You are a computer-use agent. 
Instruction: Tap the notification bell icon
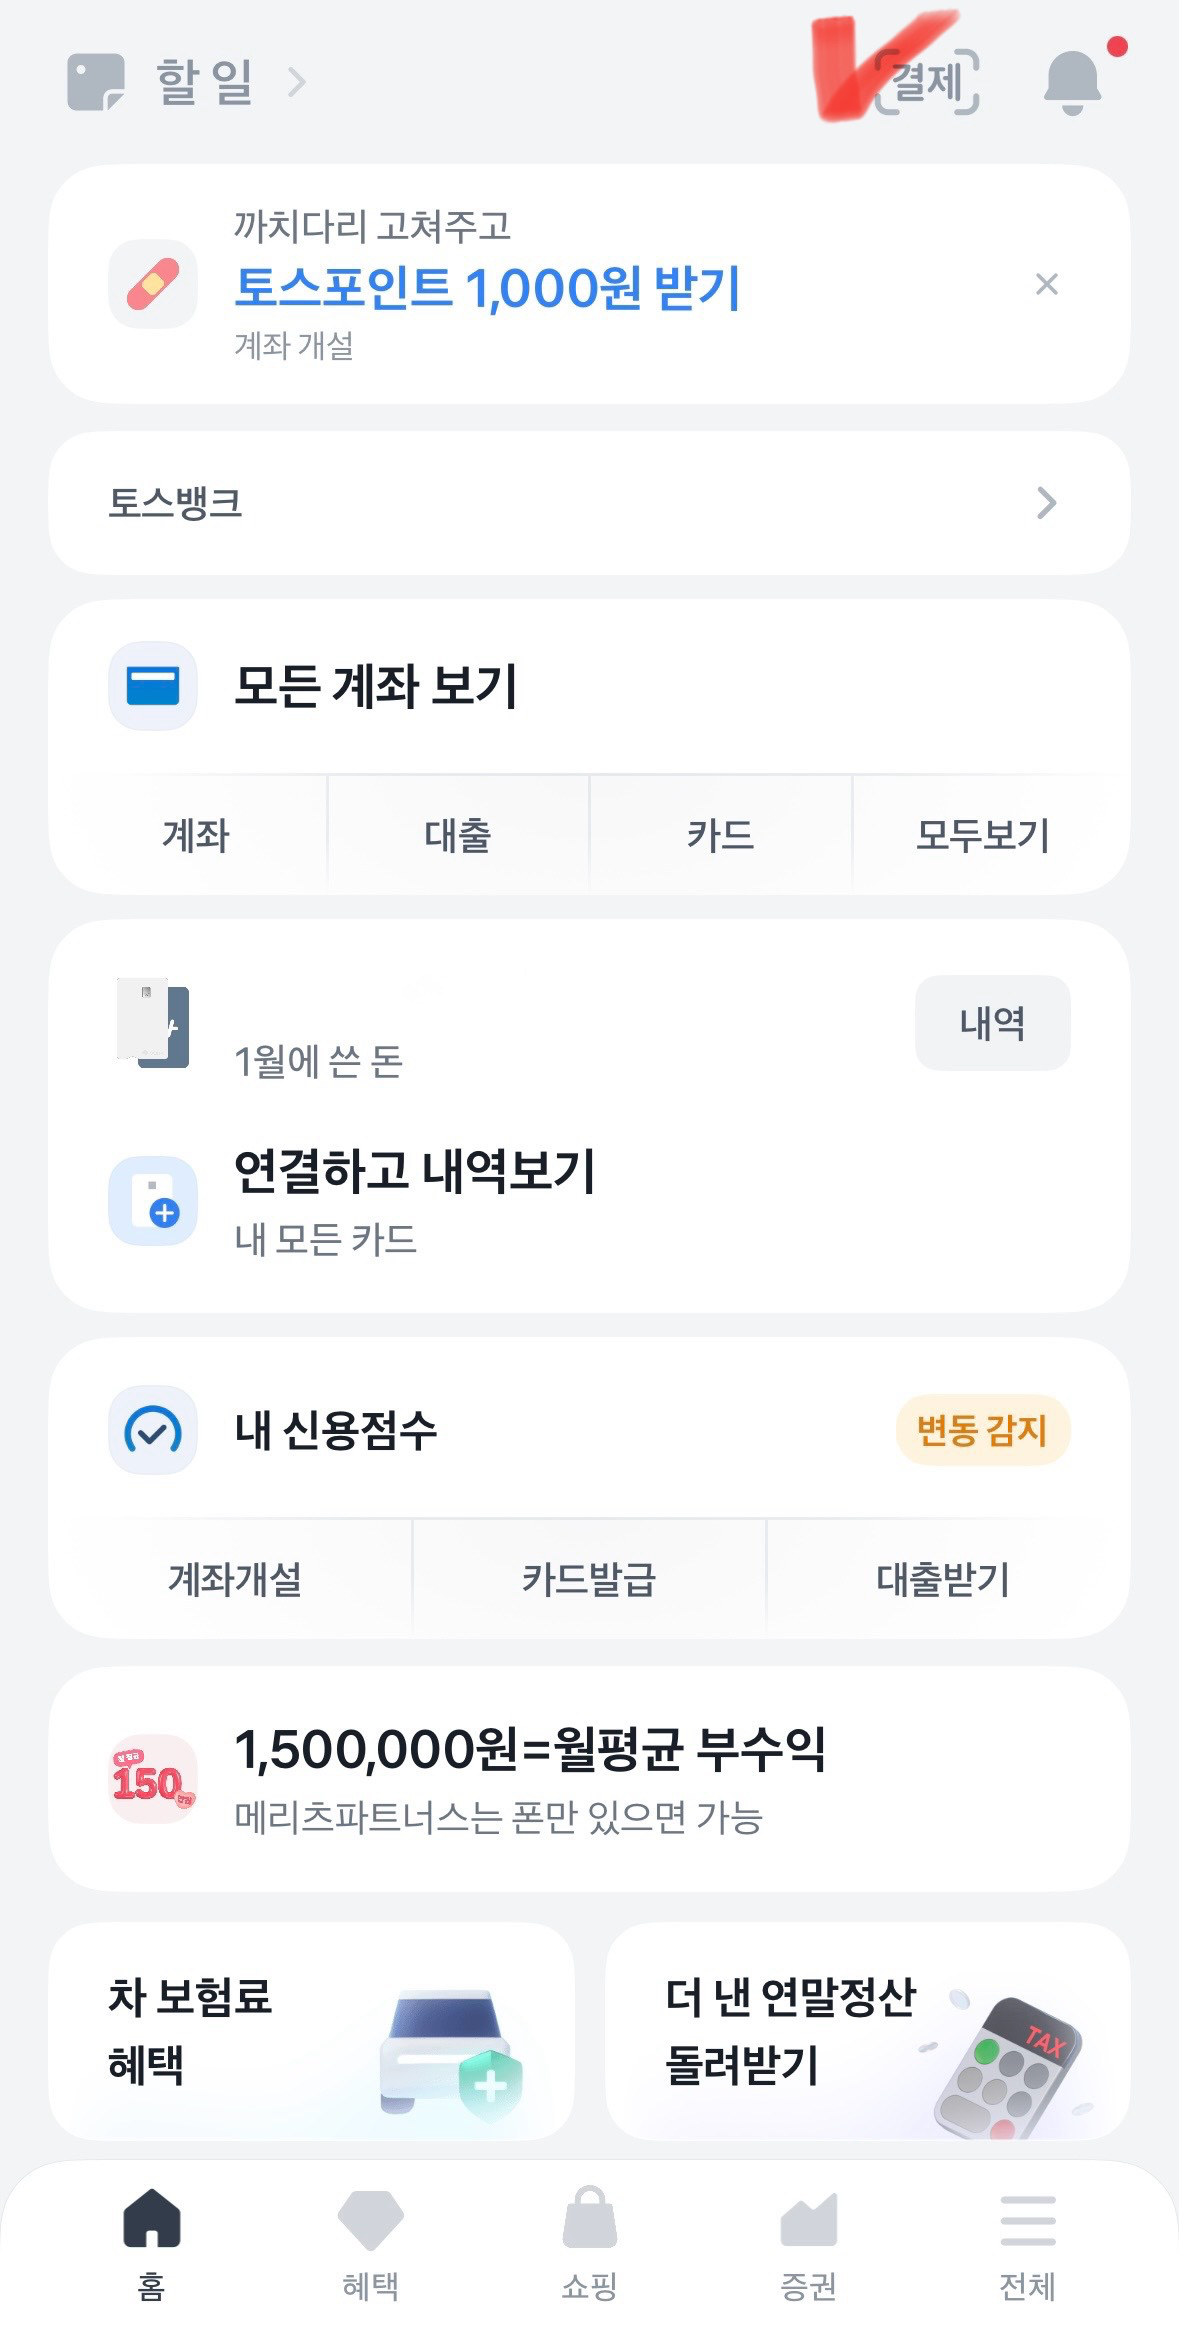[x=1072, y=81]
